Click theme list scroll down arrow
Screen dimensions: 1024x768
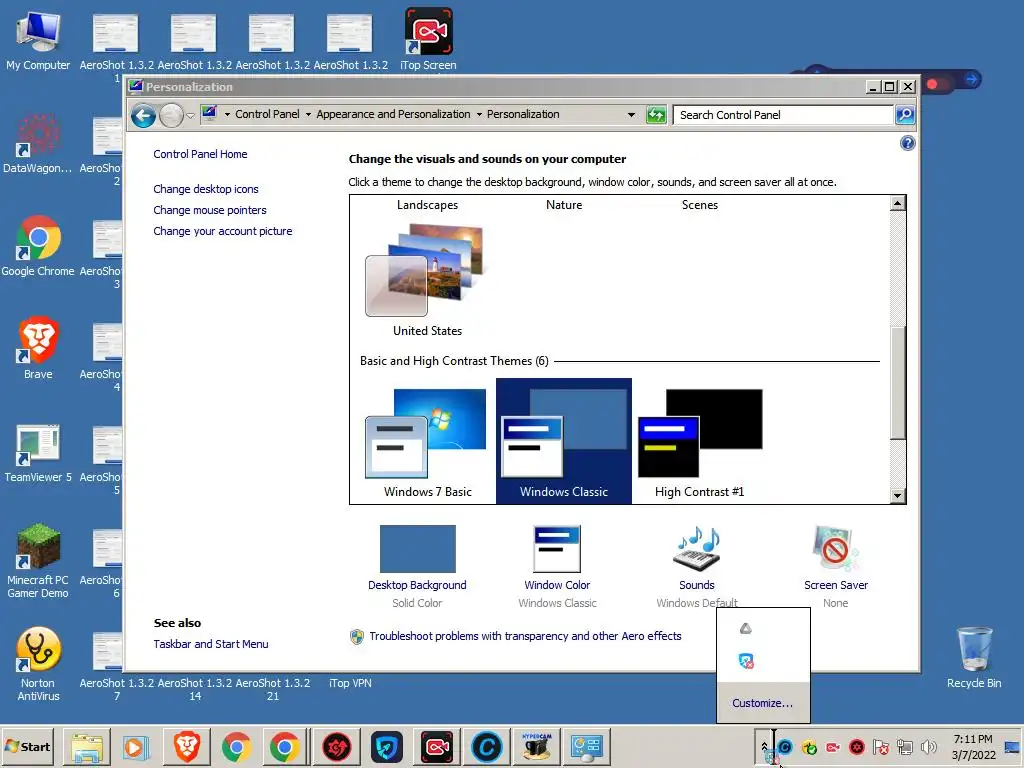tap(897, 496)
